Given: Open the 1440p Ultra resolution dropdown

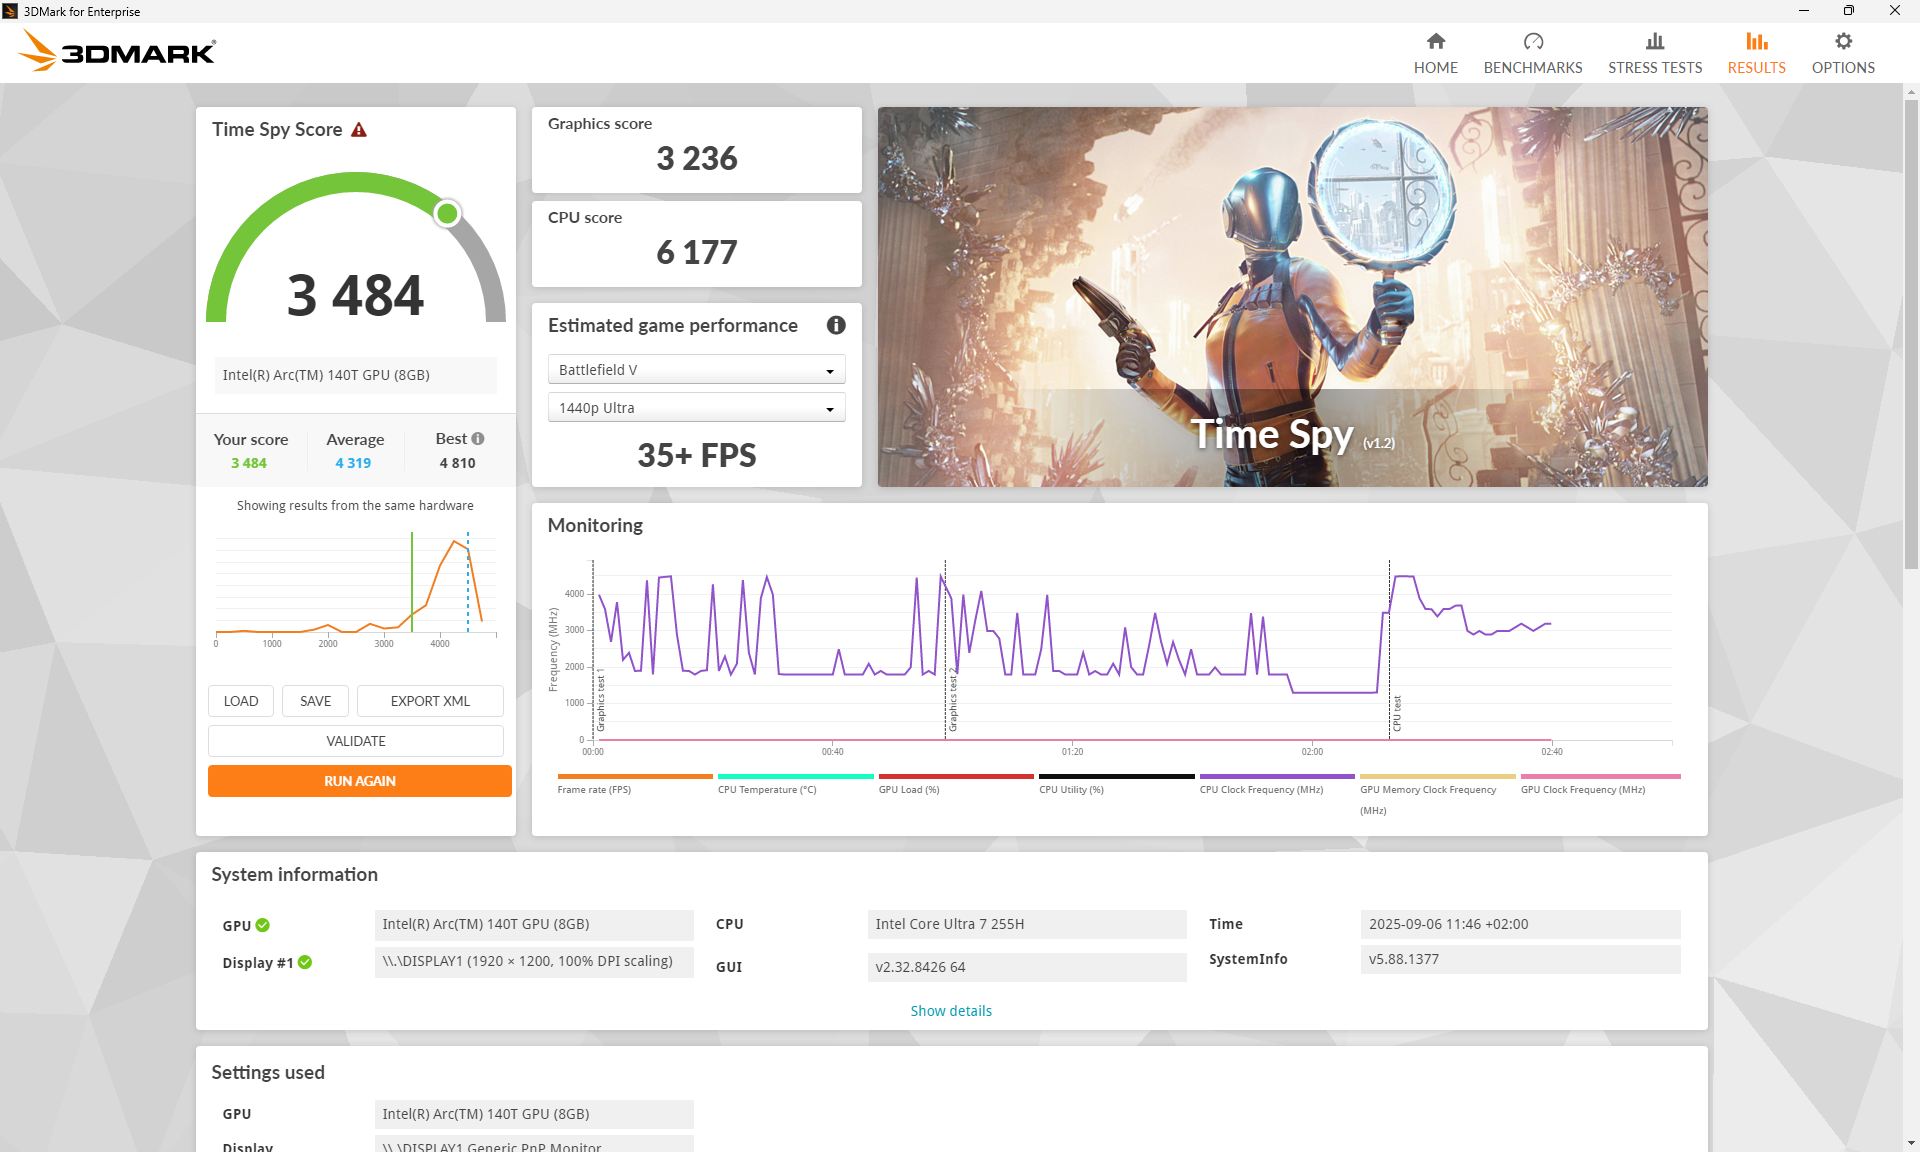Looking at the screenshot, I should 696,408.
